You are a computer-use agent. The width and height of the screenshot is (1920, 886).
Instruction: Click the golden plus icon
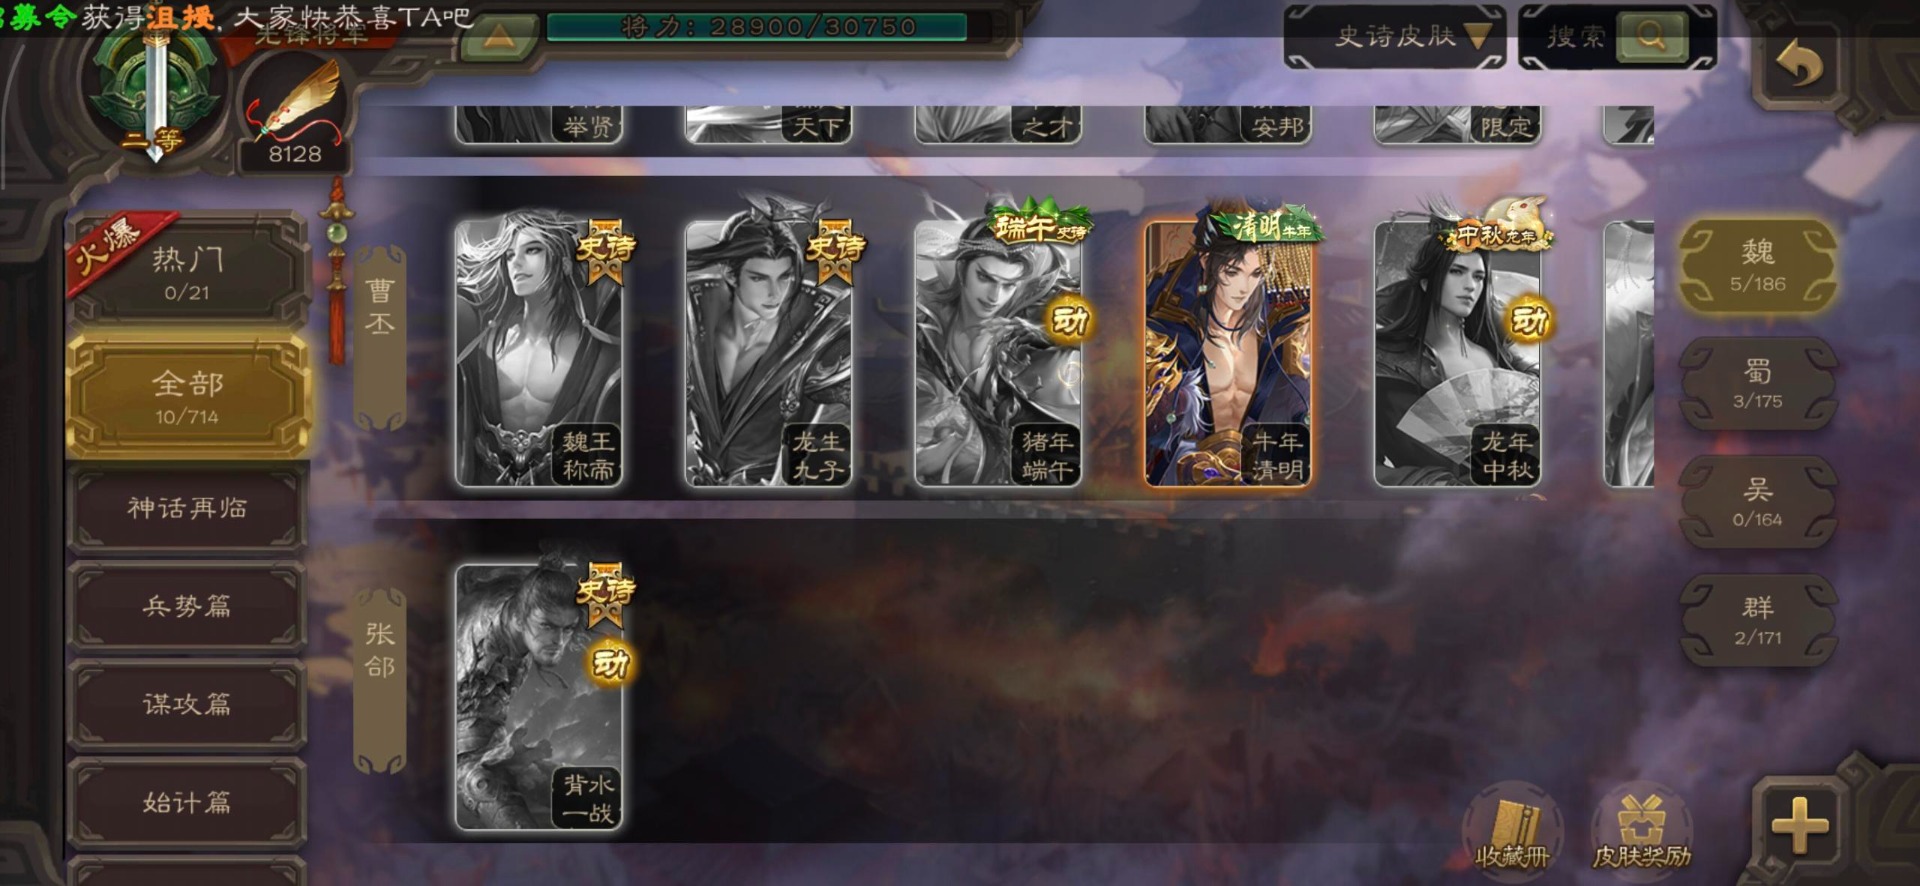tap(1800, 826)
